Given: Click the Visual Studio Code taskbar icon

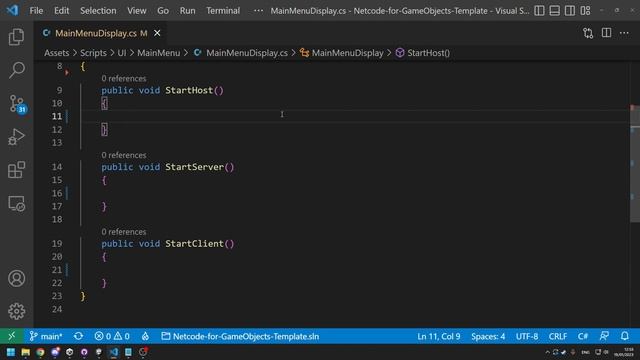Looking at the screenshot, I should 114,352.
